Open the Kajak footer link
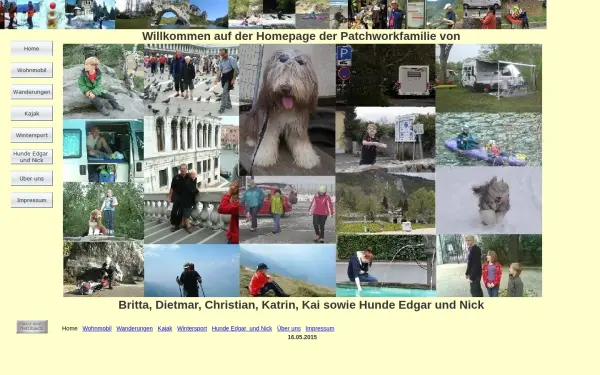 (165, 328)
